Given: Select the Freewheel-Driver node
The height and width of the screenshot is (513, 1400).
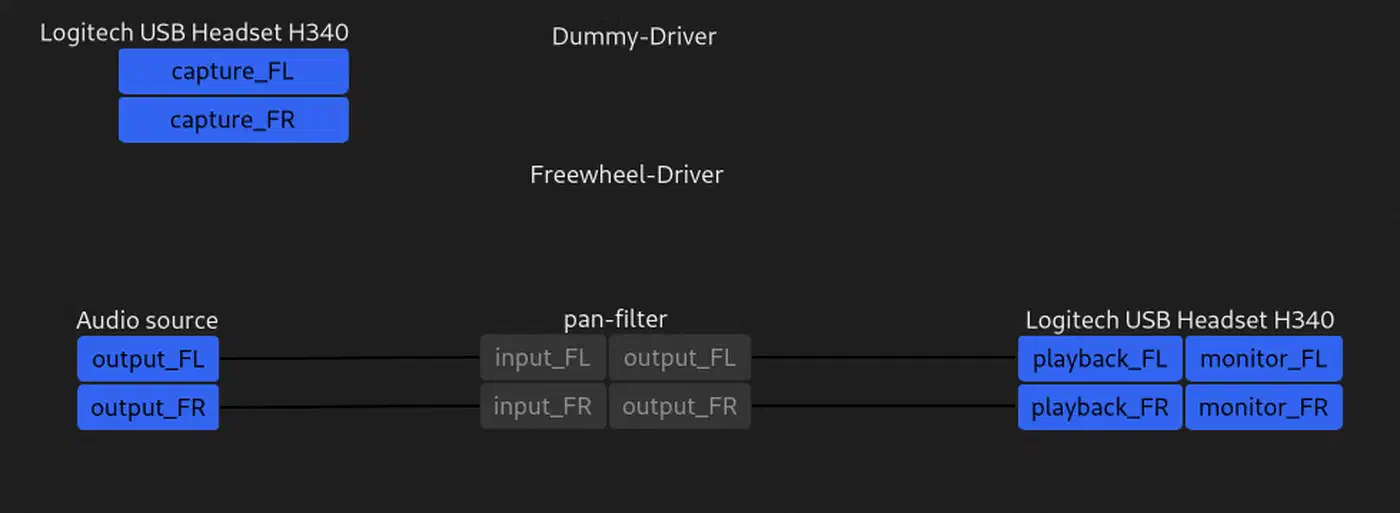Looking at the screenshot, I should tap(626, 175).
